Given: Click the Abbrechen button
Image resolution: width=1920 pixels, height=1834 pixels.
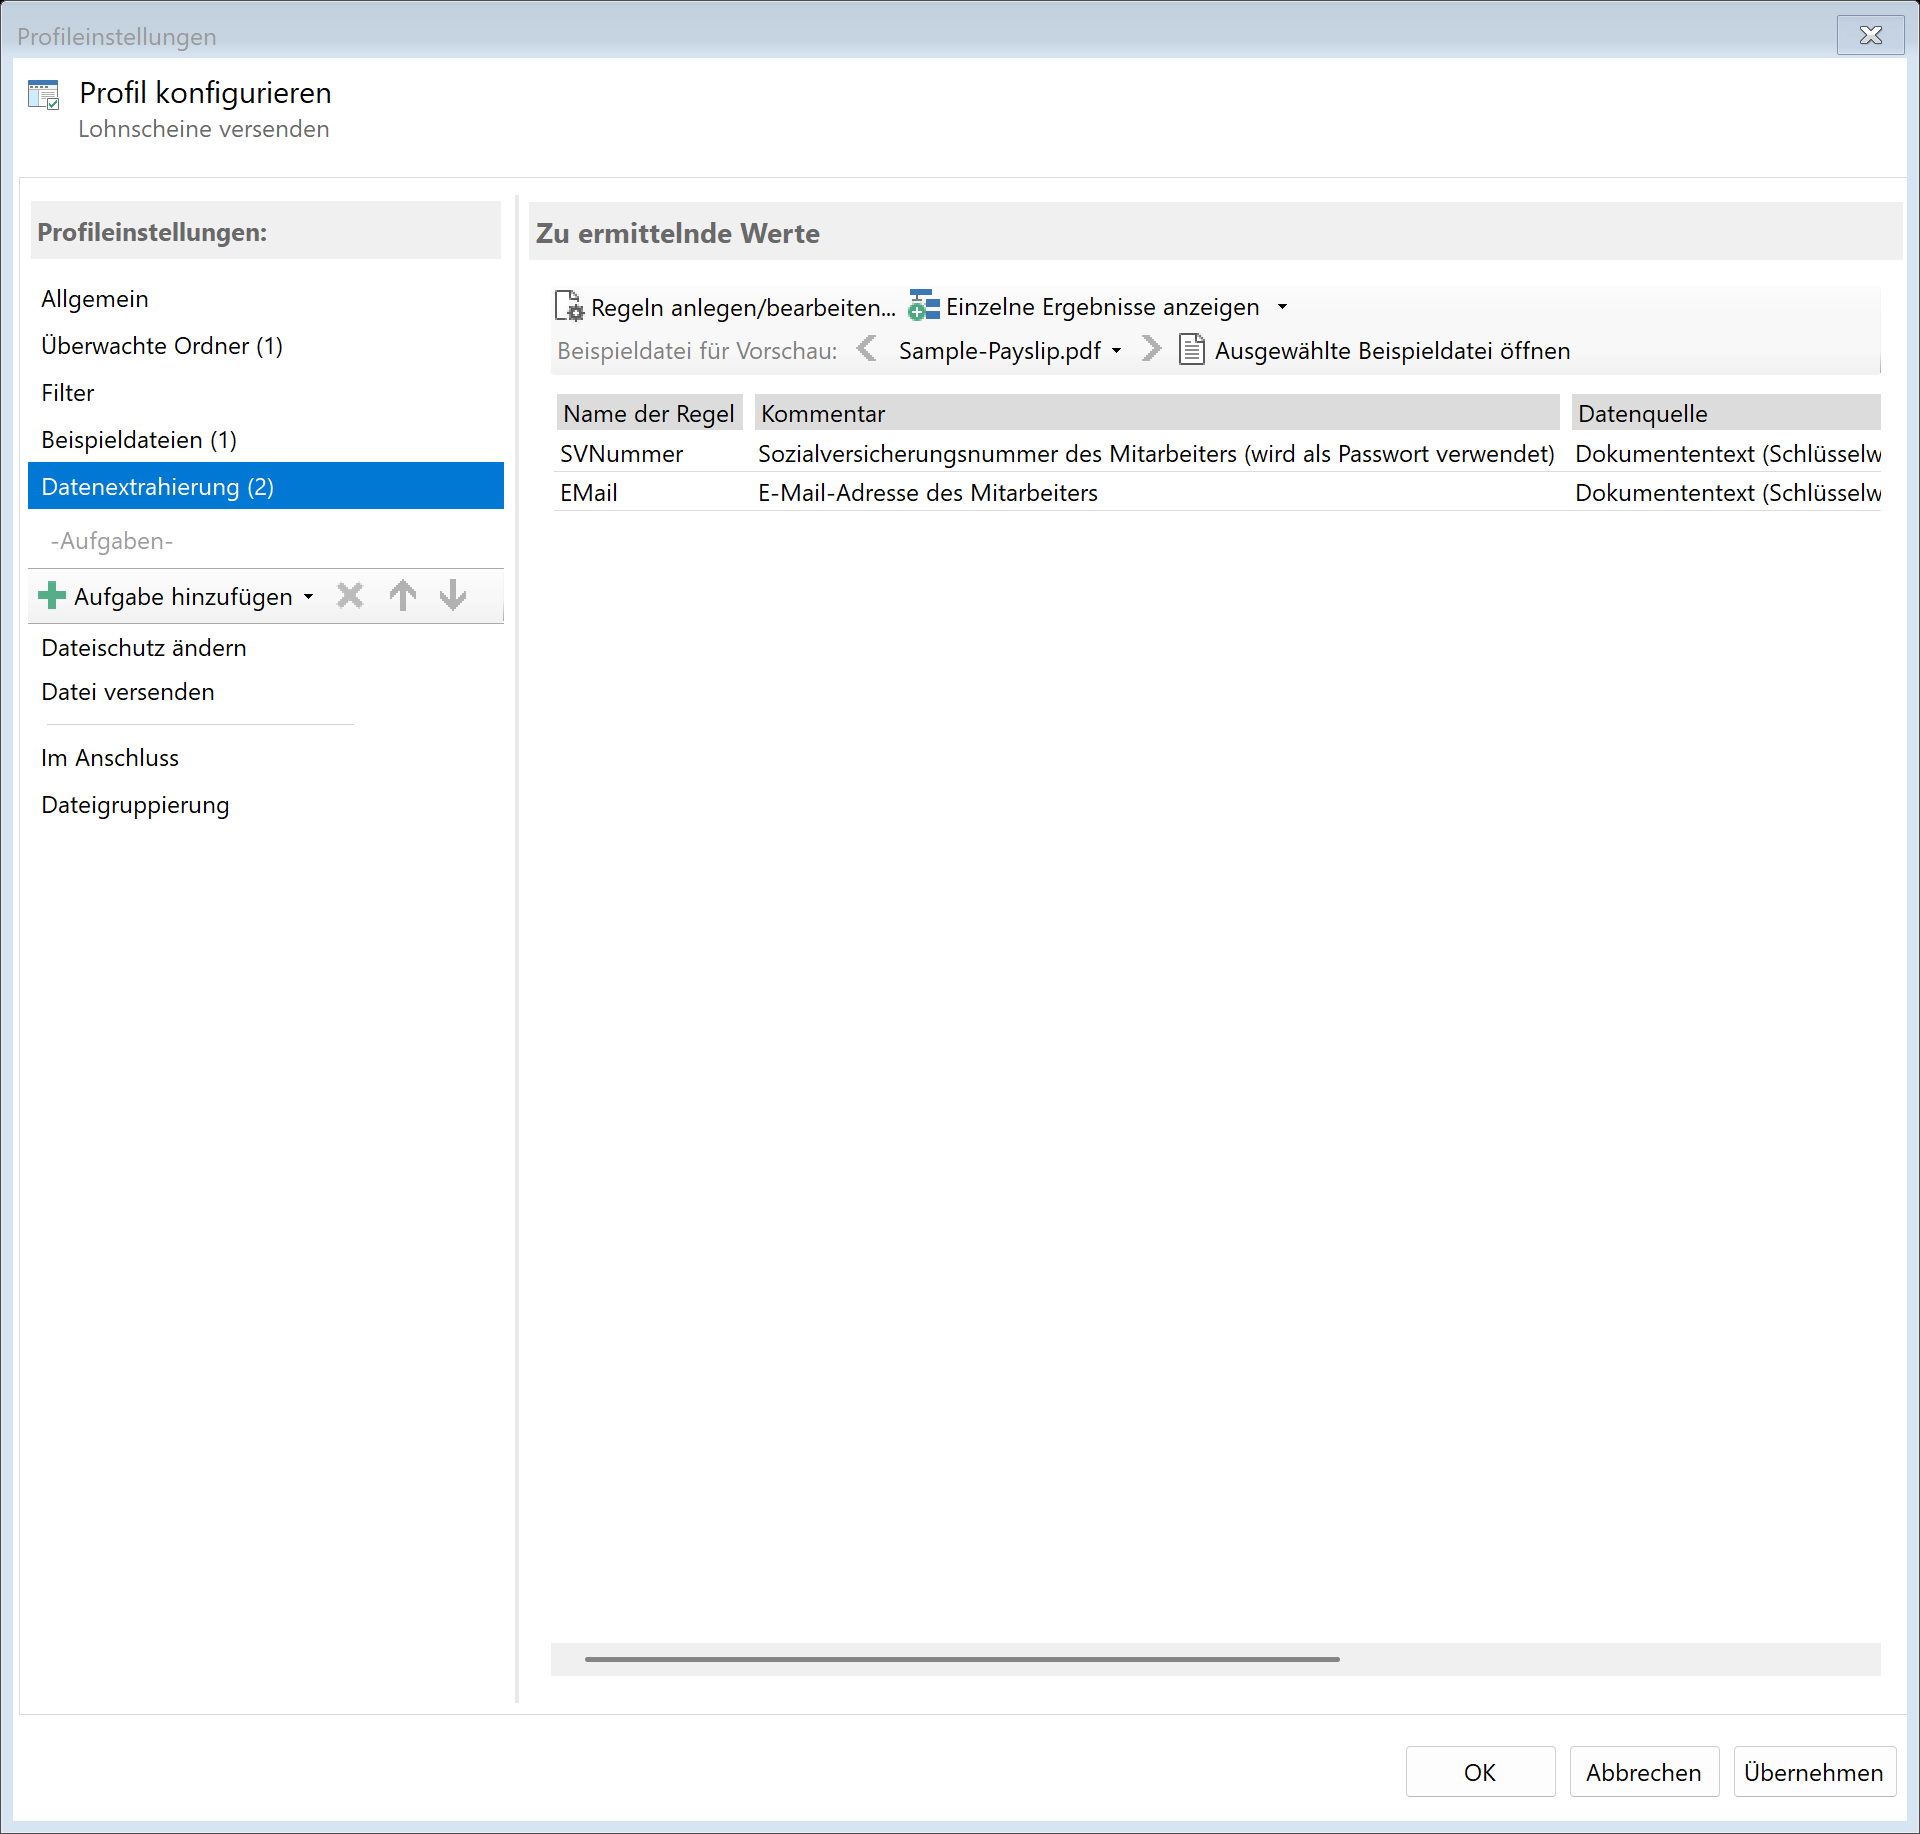Looking at the screenshot, I should [1643, 1772].
